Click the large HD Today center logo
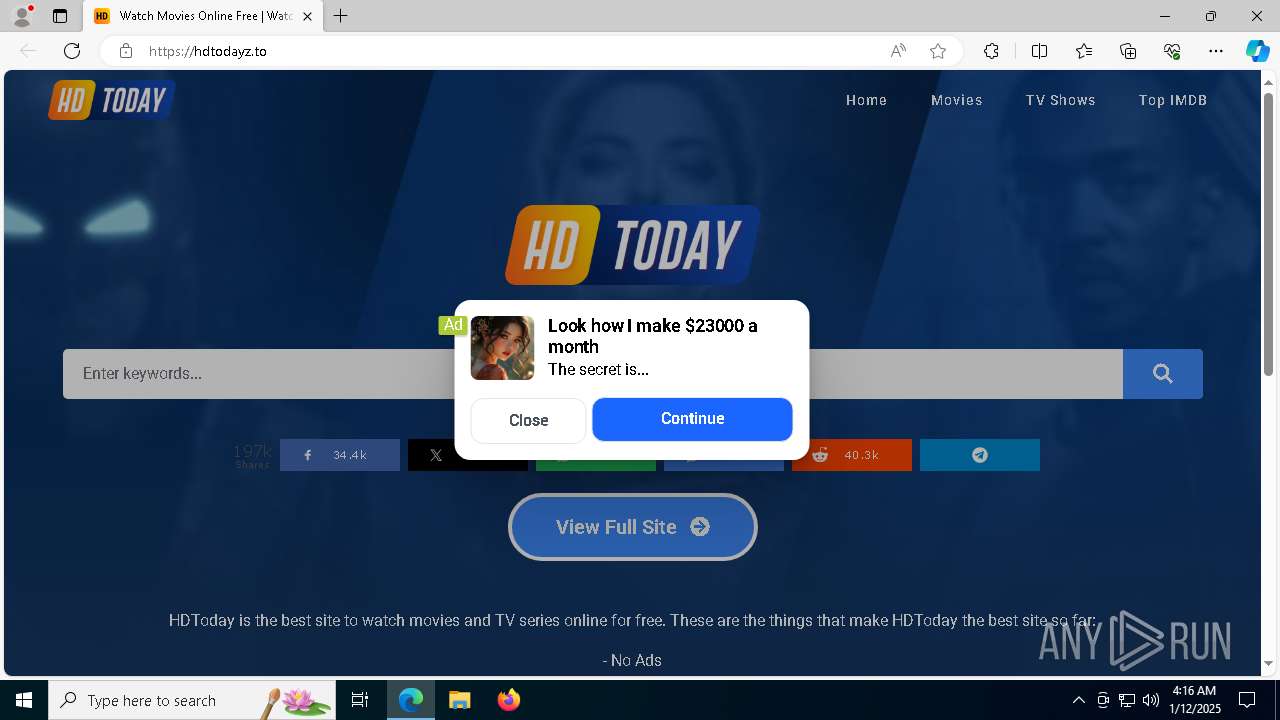Image resolution: width=1280 pixels, height=720 pixels. pos(632,245)
